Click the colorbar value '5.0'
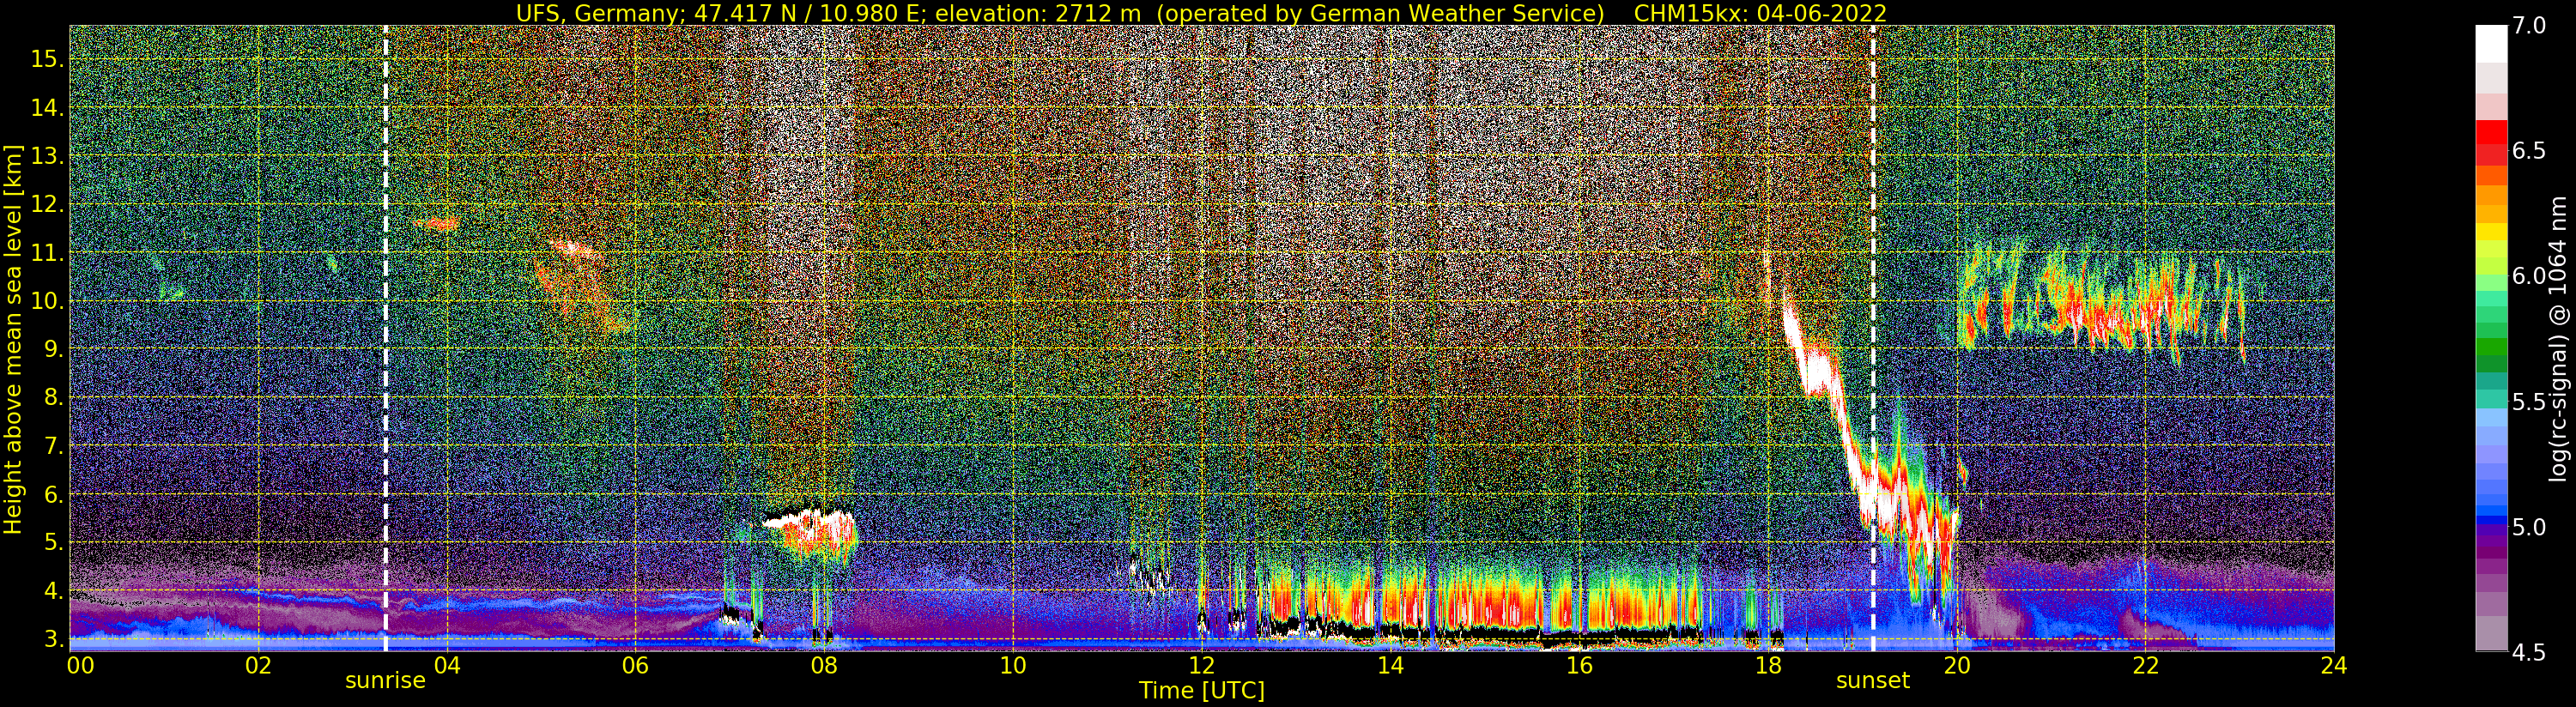This screenshot has width=2576, height=707. pos(2529,527)
